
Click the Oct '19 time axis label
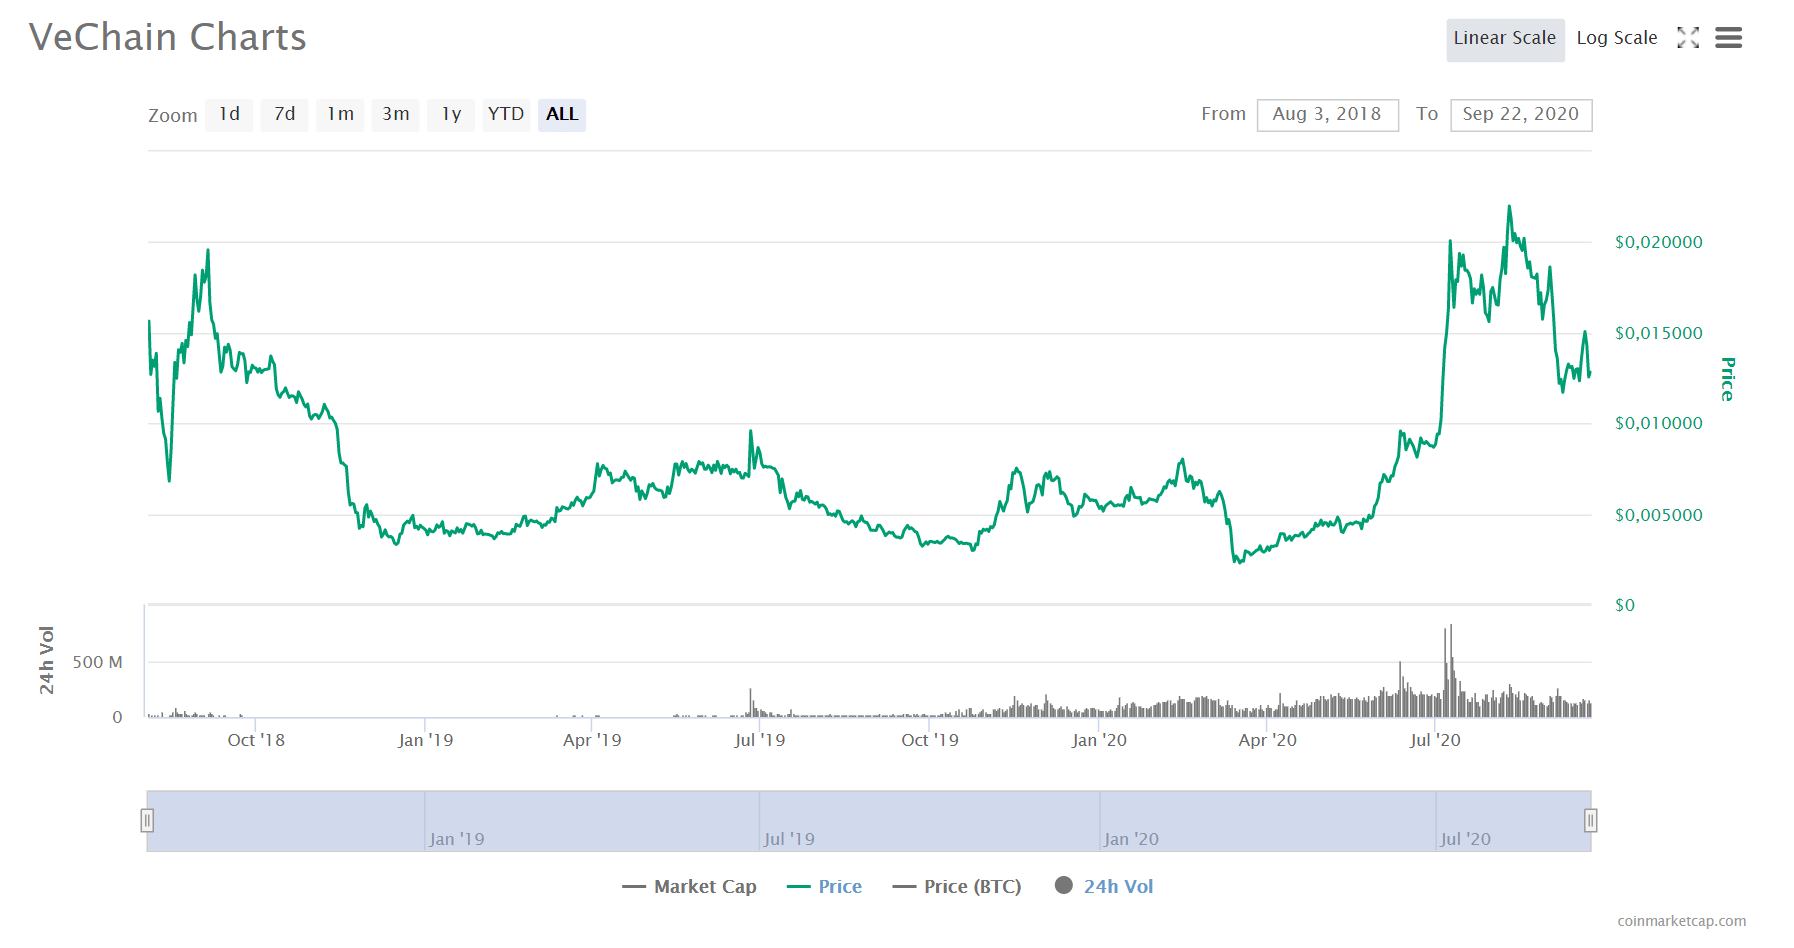click(x=930, y=740)
